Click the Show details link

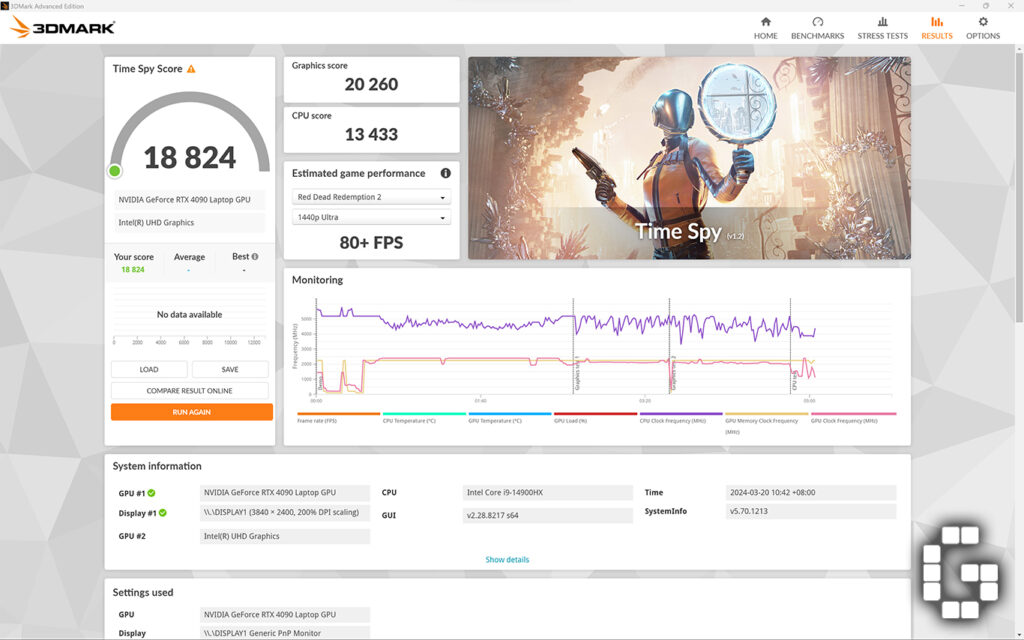tap(507, 560)
